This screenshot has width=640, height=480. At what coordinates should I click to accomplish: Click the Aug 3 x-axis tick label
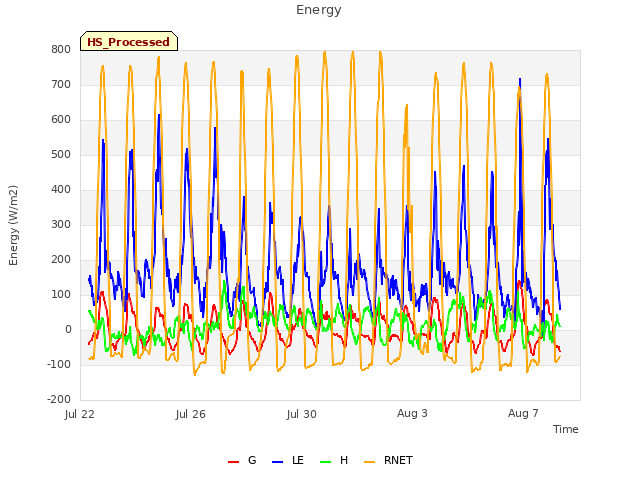pyautogui.click(x=412, y=413)
